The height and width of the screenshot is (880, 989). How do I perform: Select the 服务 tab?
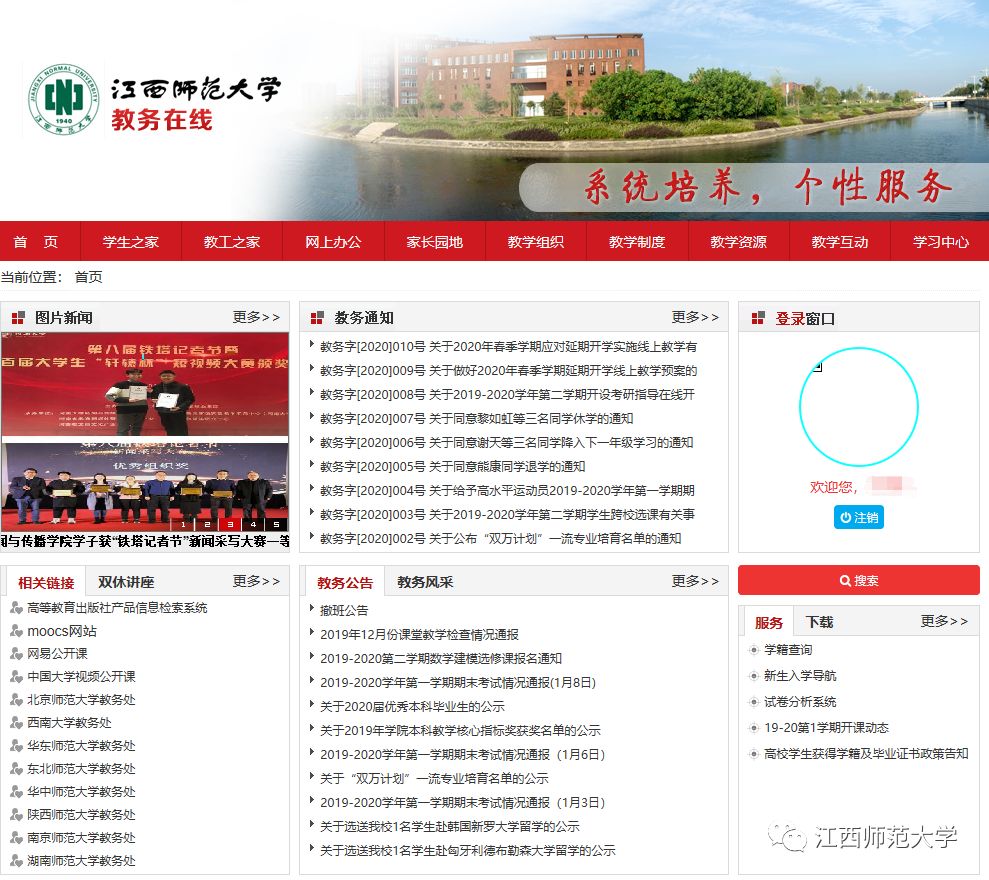(x=769, y=623)
